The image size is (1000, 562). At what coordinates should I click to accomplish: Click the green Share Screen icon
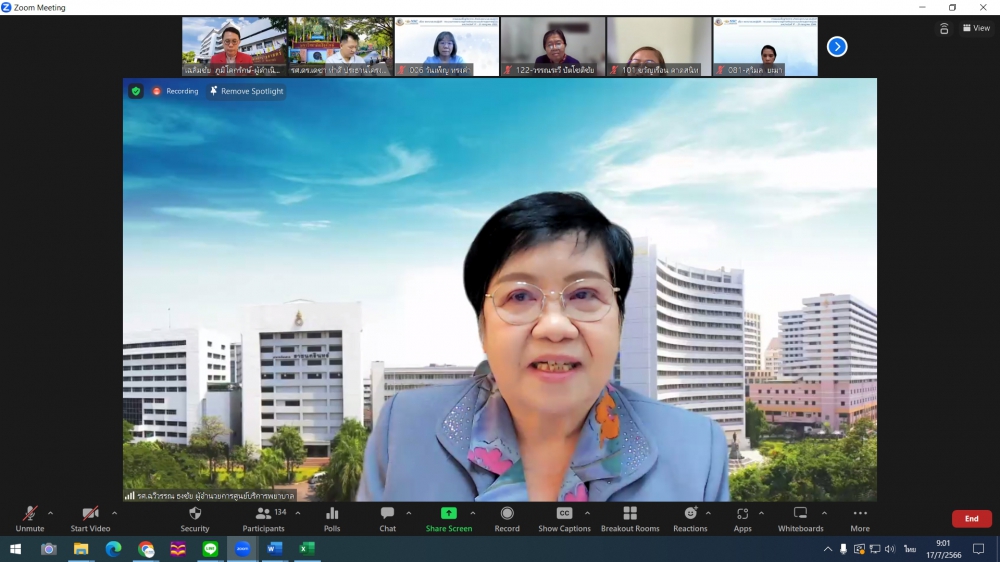449,513
